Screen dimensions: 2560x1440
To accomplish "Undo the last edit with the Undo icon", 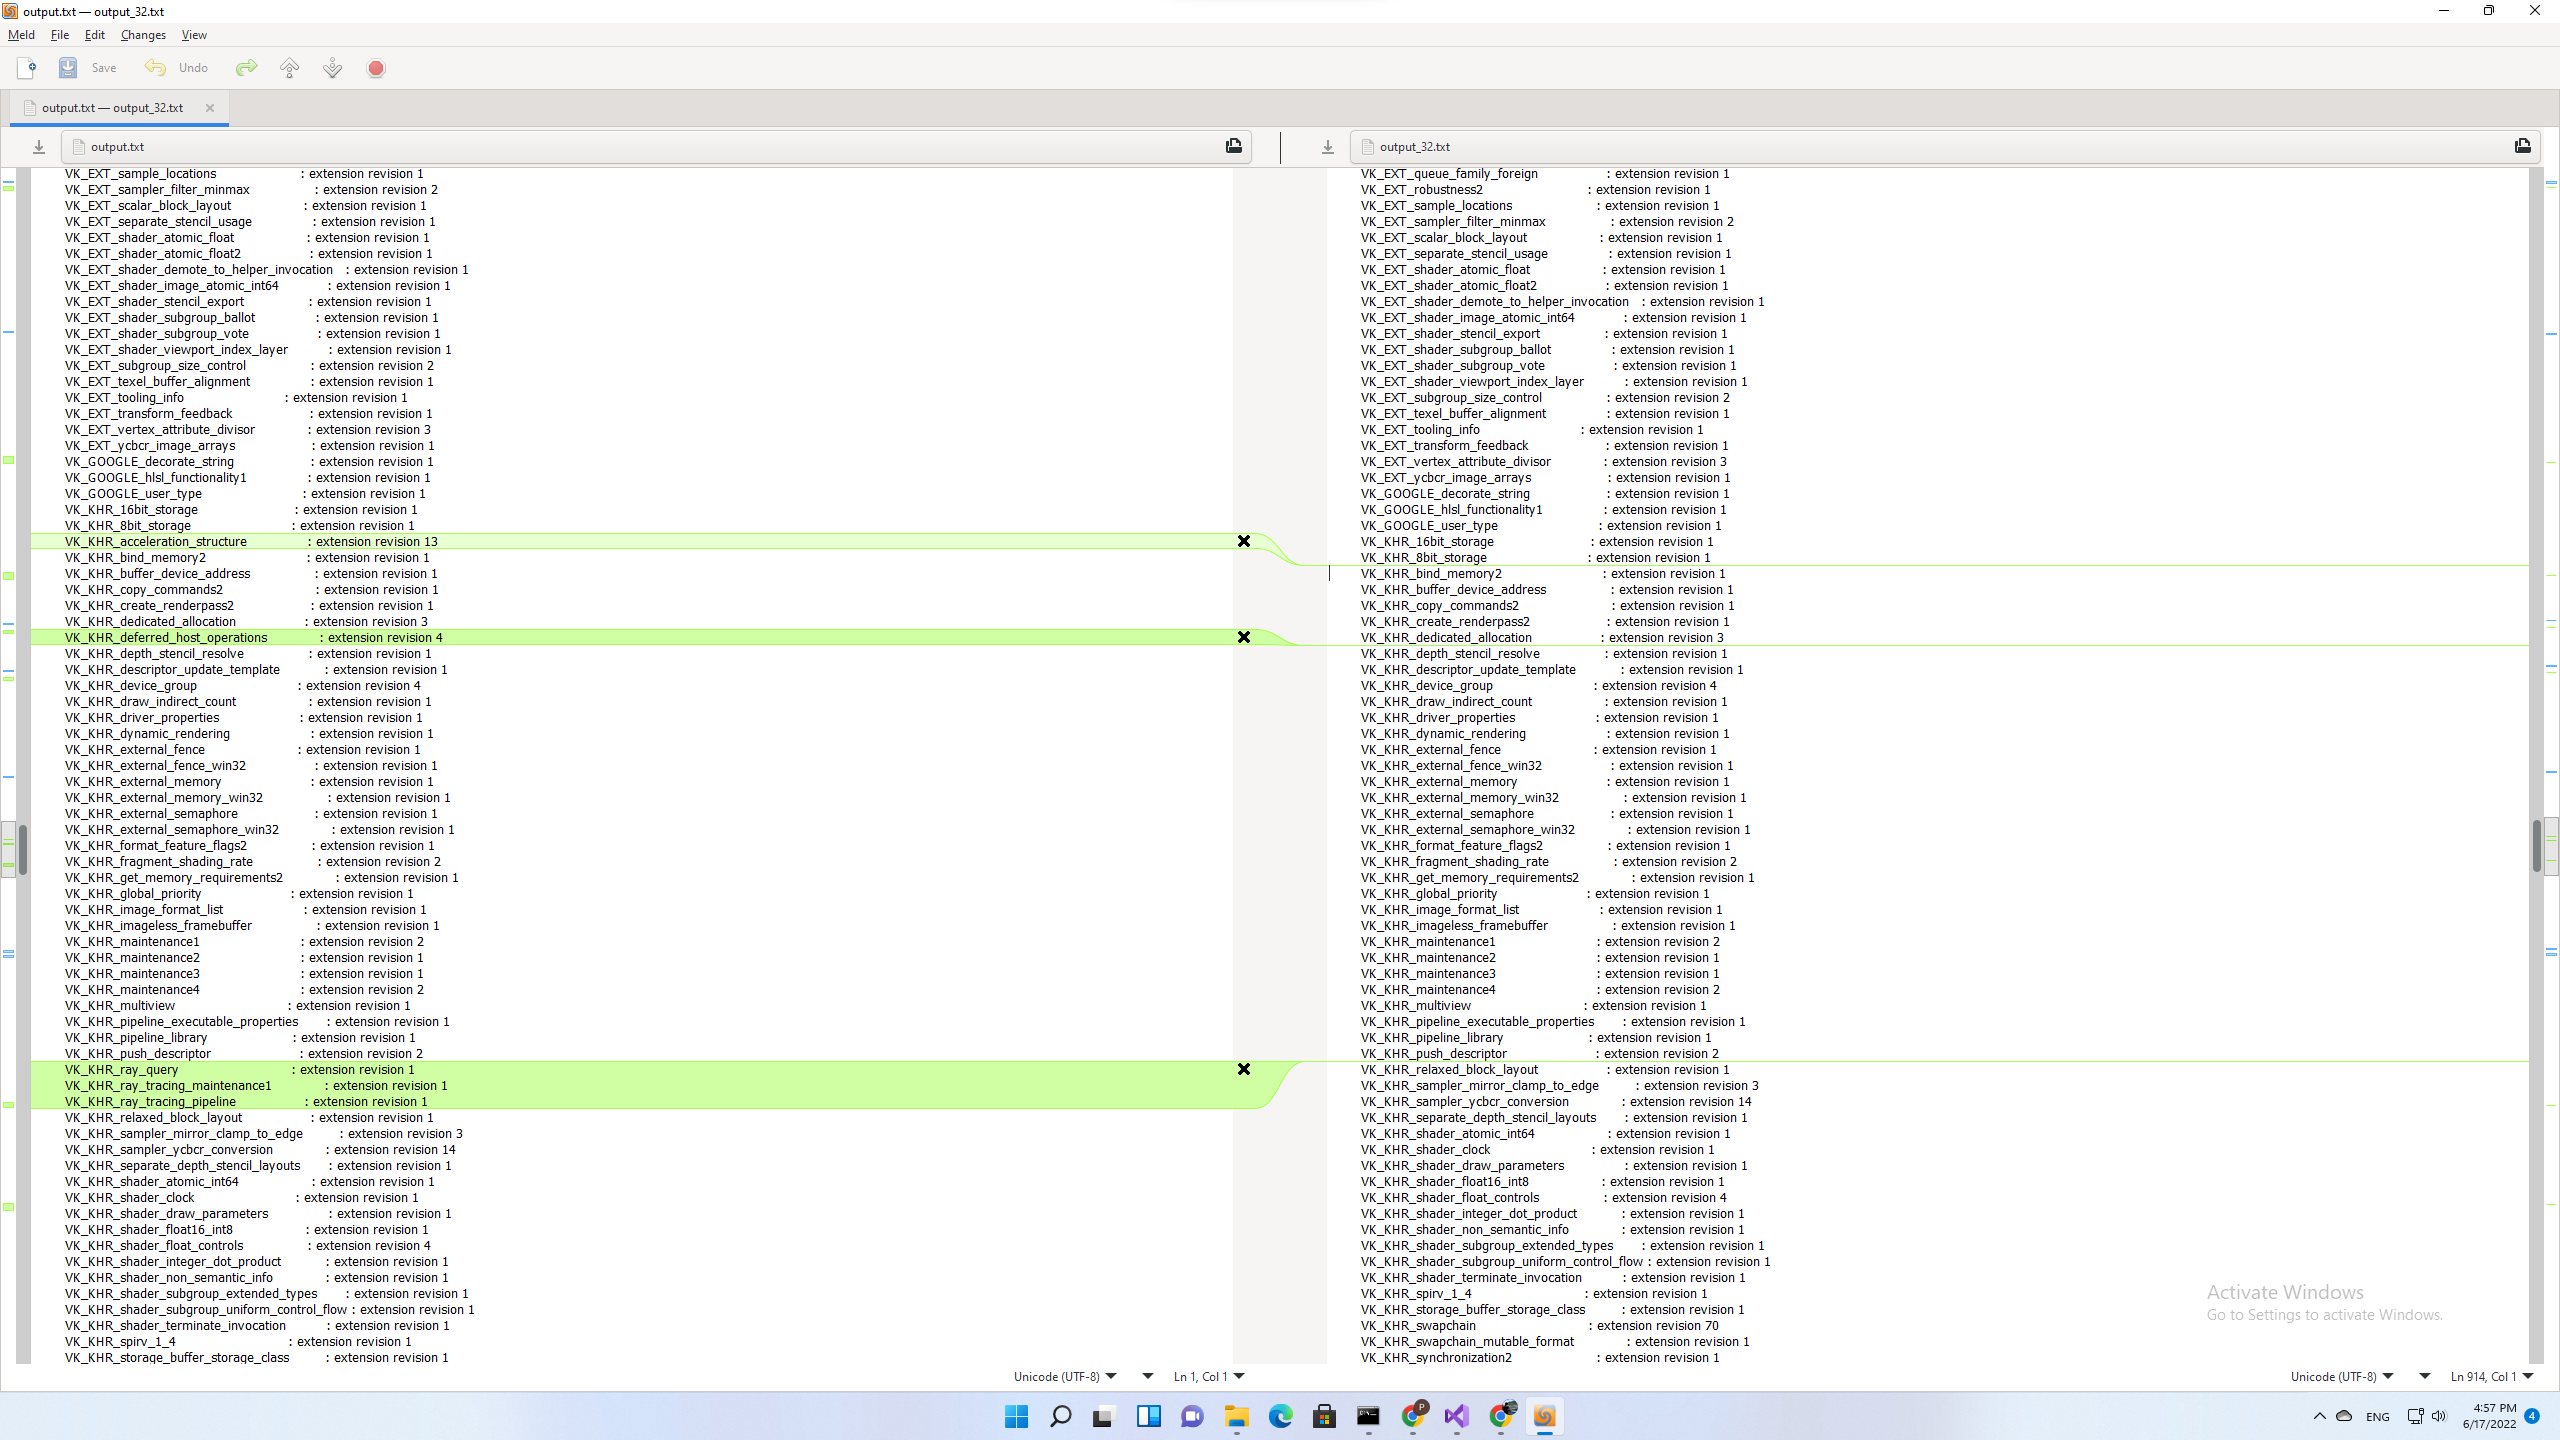I will (156, 67).
